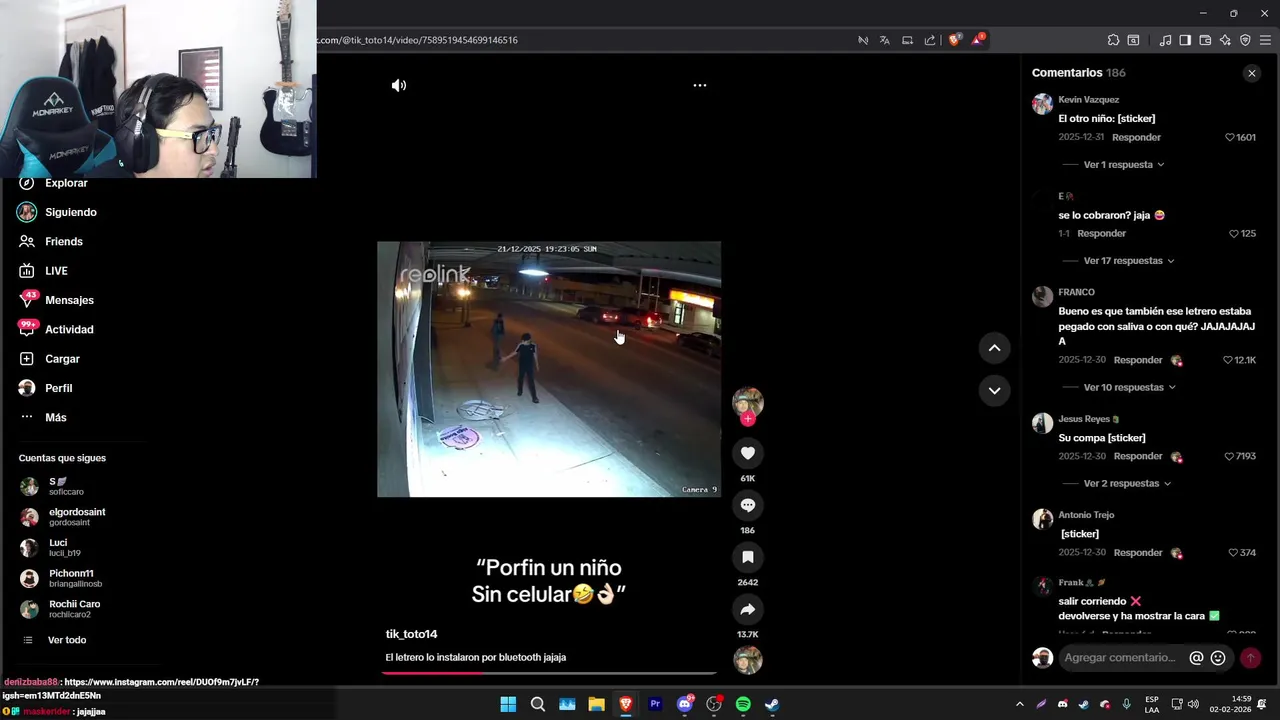This screenshot has width=1280, height=720.
Task: Open Actividad notifications
Action: (69, 329)
